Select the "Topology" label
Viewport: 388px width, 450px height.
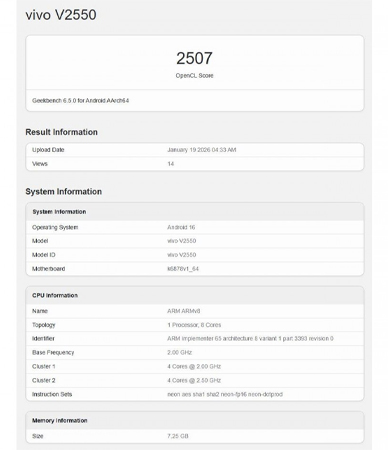(x=44, y=325)
